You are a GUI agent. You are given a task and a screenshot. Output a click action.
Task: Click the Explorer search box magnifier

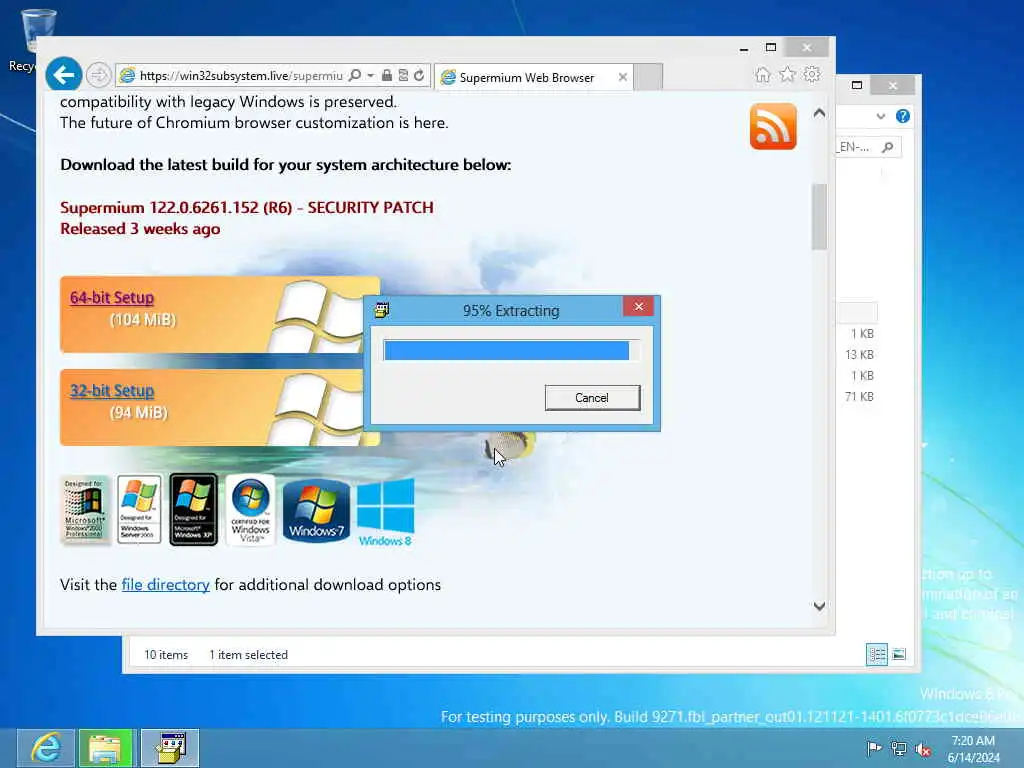[888, 147]
